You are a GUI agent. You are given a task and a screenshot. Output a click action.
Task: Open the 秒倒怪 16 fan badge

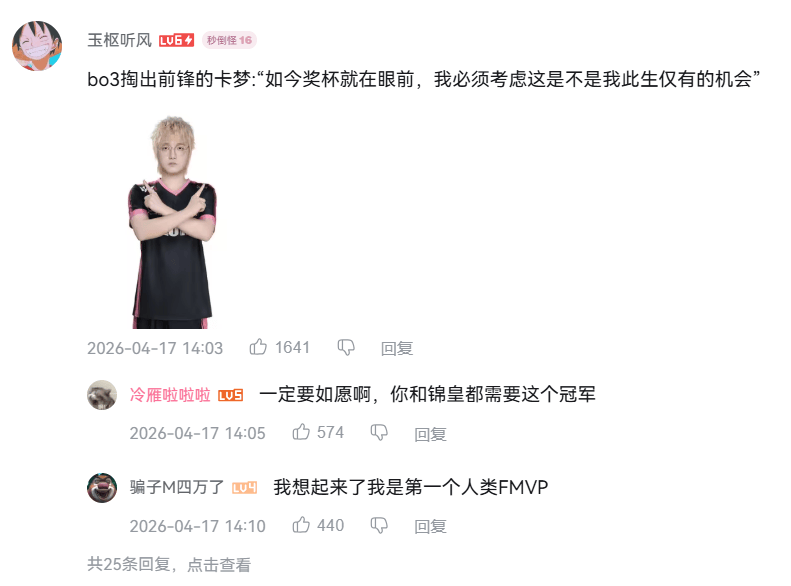230,40
